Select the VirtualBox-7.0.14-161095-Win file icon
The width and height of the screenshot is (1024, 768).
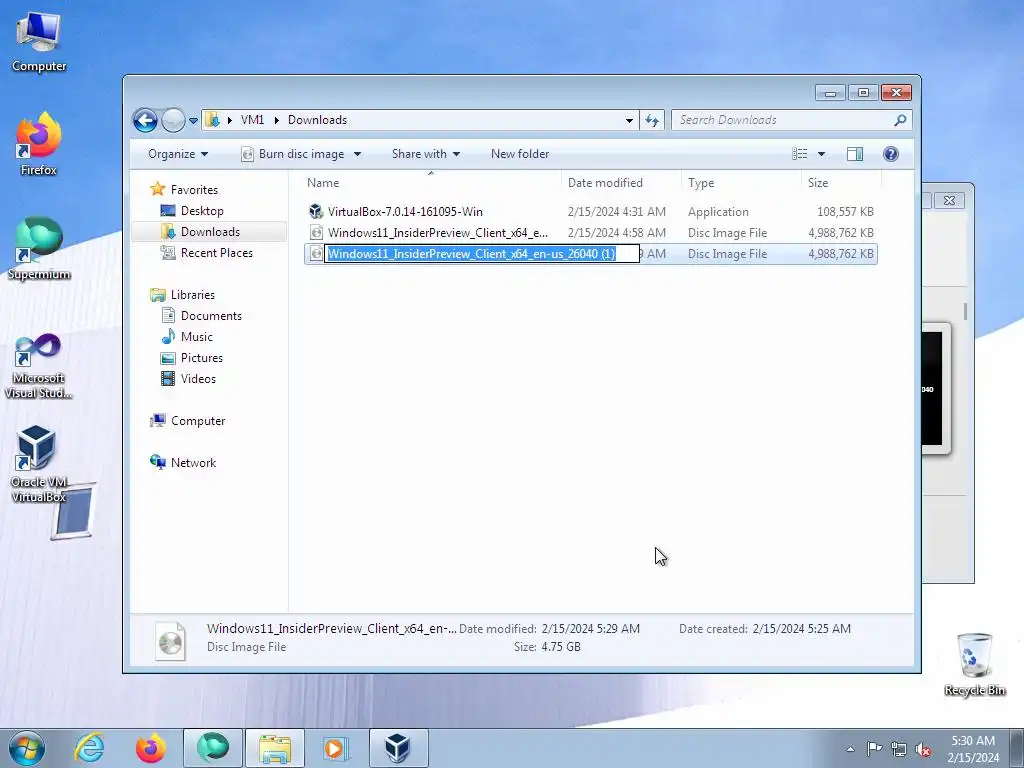coord(316,212)
